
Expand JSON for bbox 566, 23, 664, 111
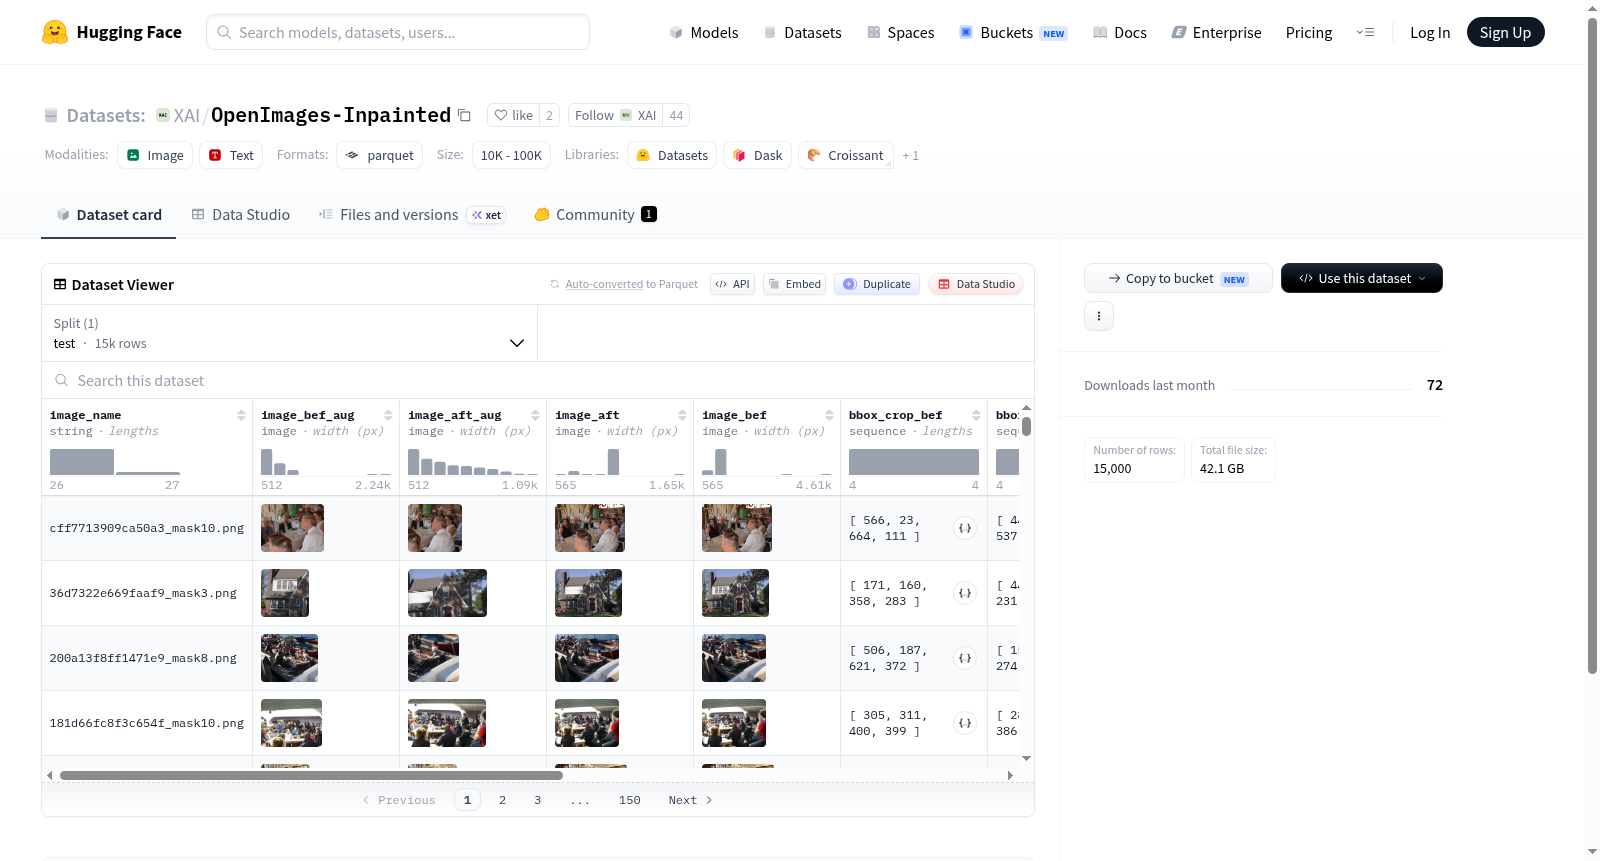click(965, 528)
